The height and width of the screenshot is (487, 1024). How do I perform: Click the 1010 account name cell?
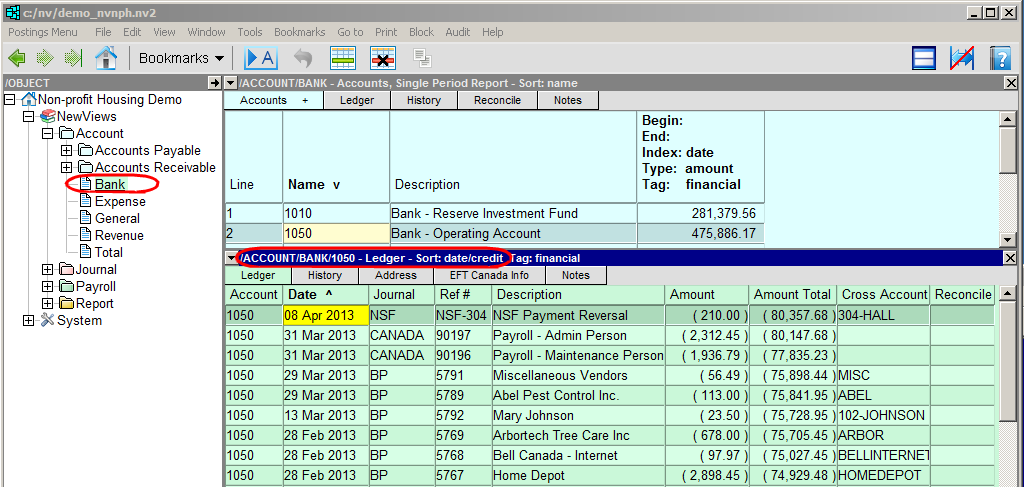tap(335, 213)
